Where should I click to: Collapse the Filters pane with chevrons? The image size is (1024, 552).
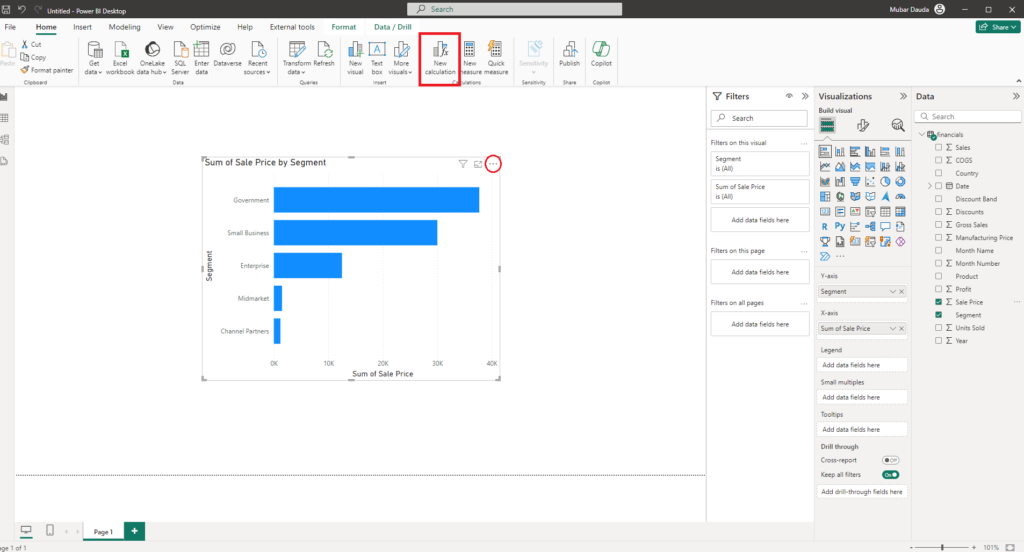pyautogui.click(x=805, y=96)
